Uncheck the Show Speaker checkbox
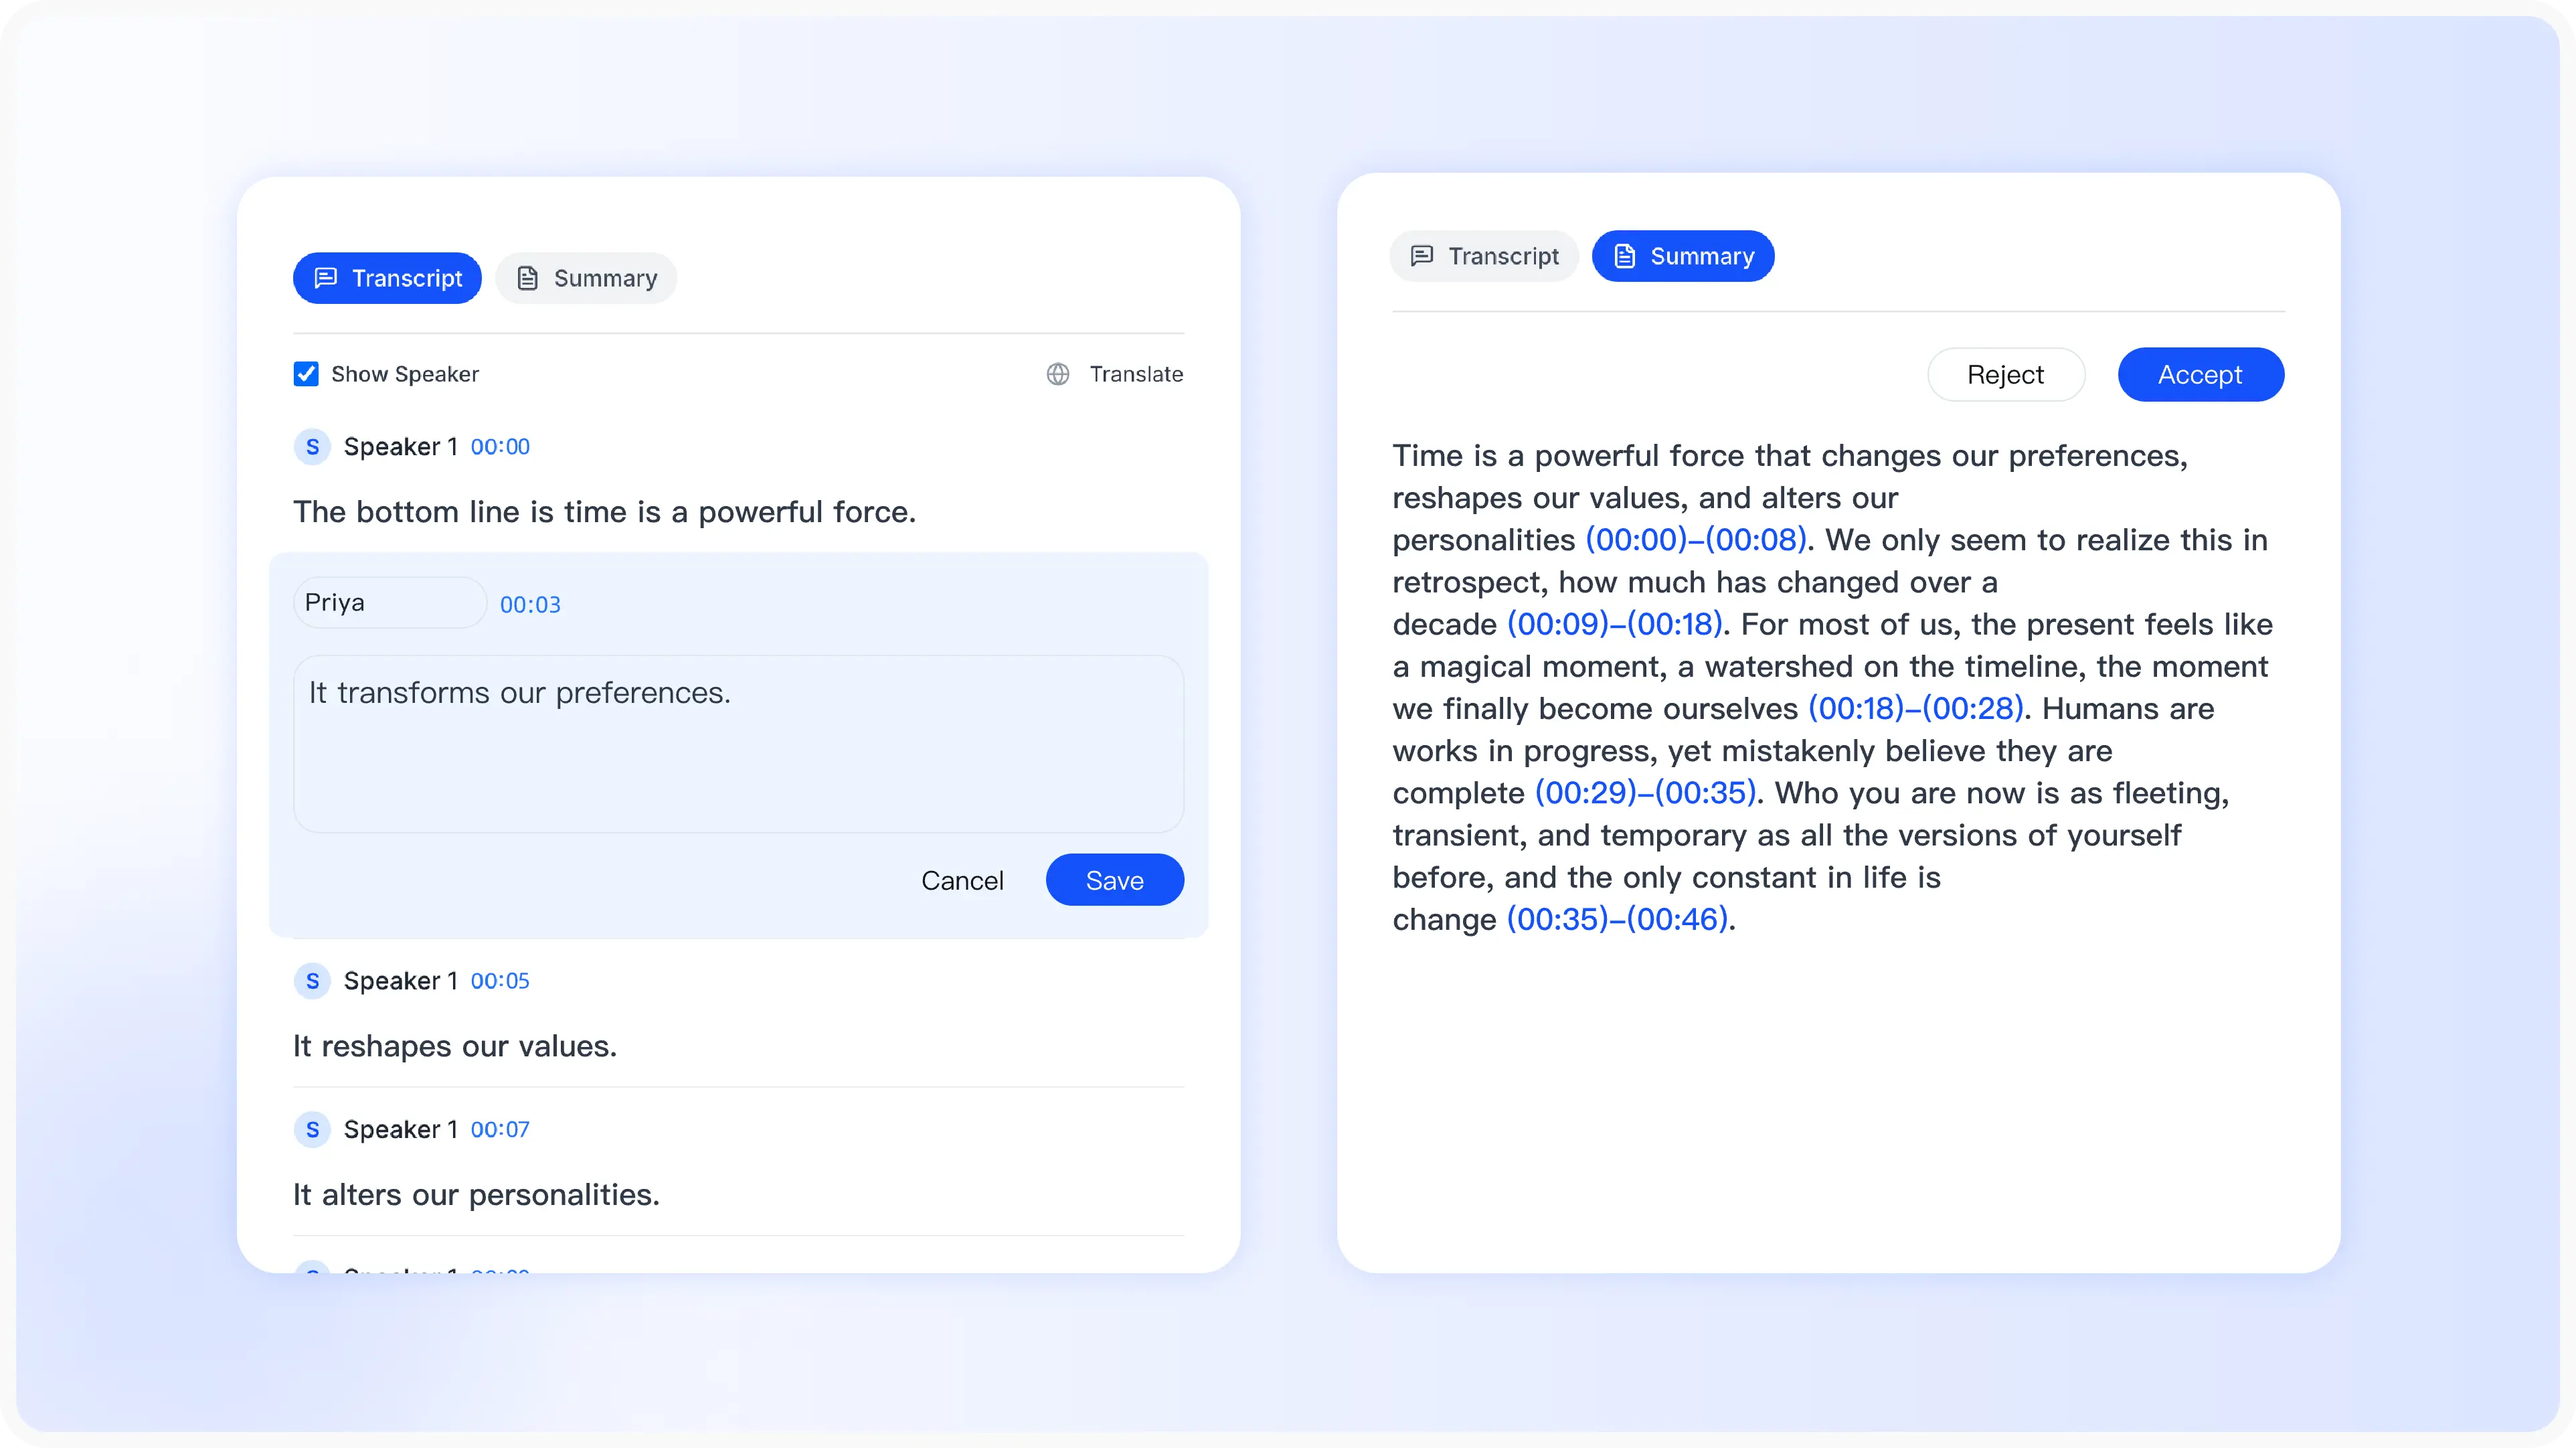 (x=306, y=374)
